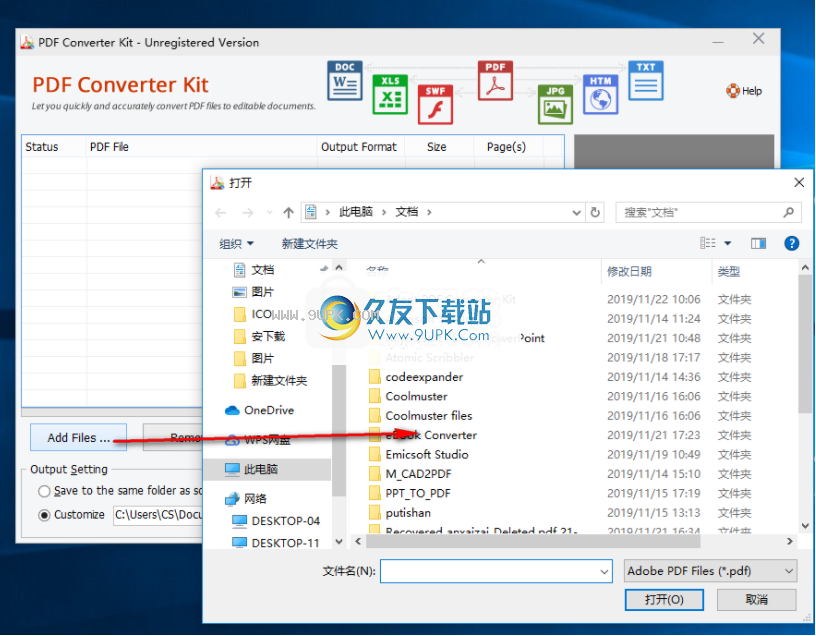Select the codeexpander folder
Viewport: 816px width, 636px height.
tap(424, 377)
